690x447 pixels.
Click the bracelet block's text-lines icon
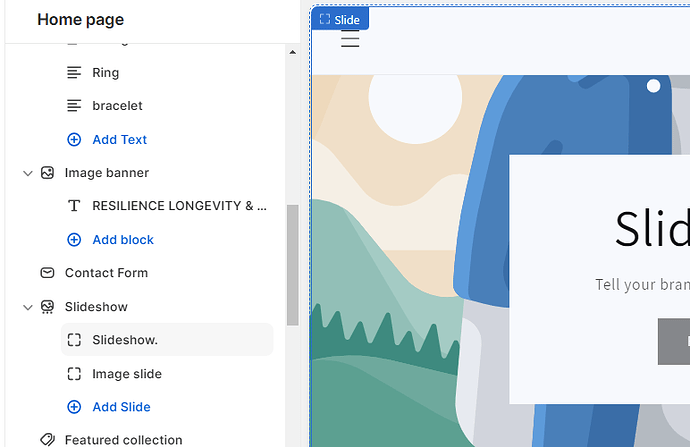click(x=74, y=106)
